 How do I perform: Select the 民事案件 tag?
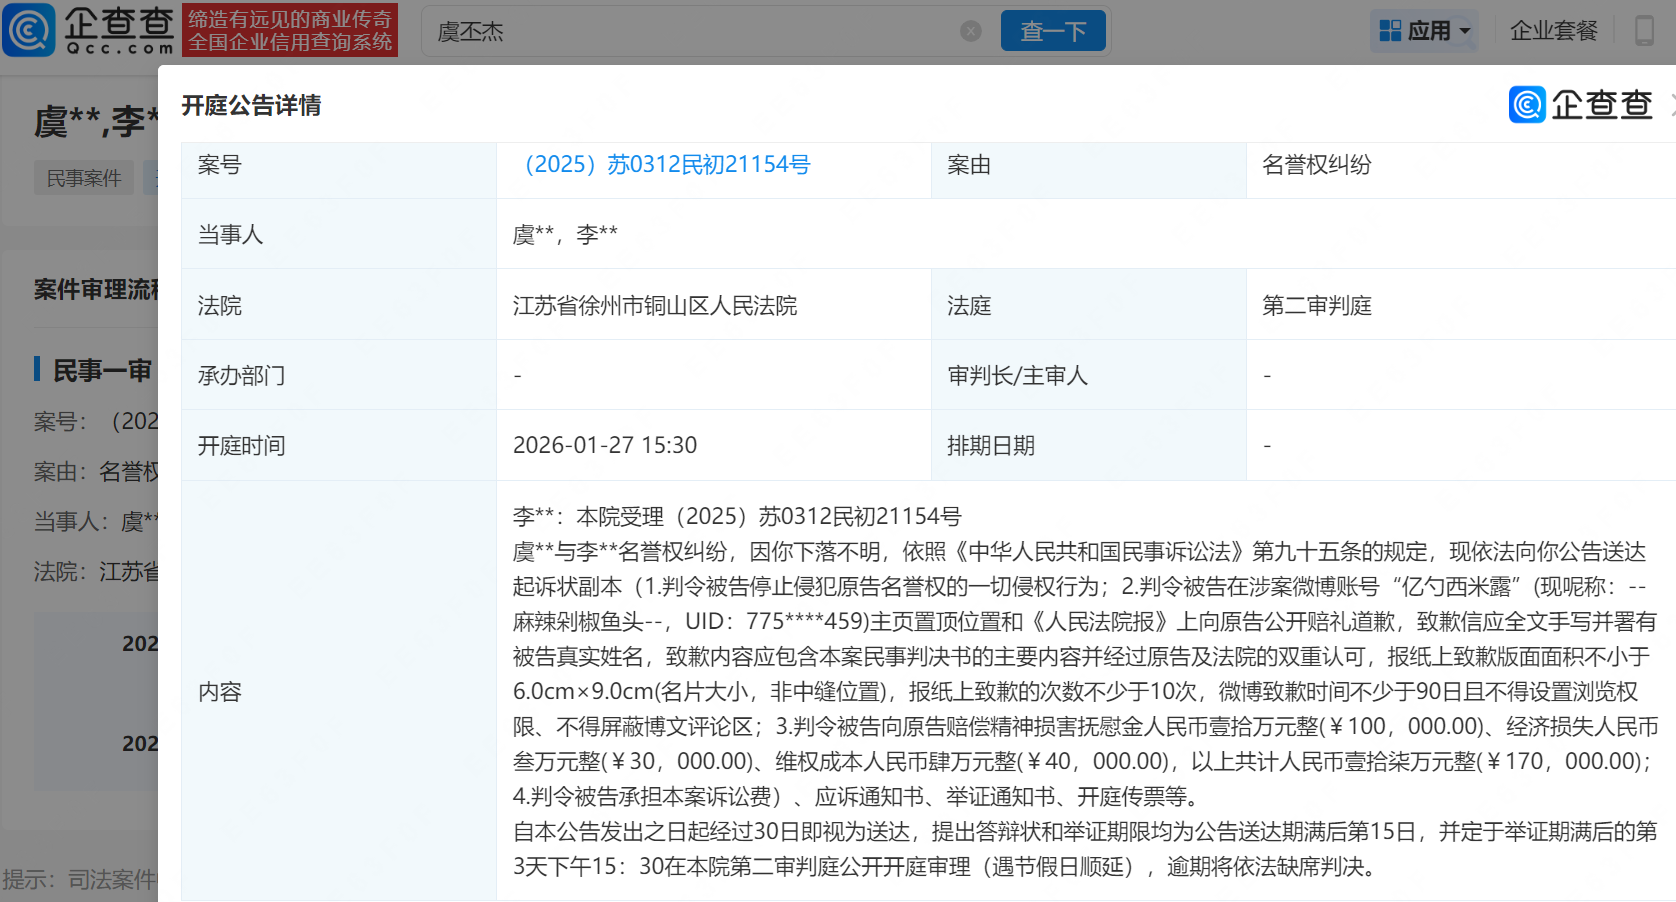(84, 178)
